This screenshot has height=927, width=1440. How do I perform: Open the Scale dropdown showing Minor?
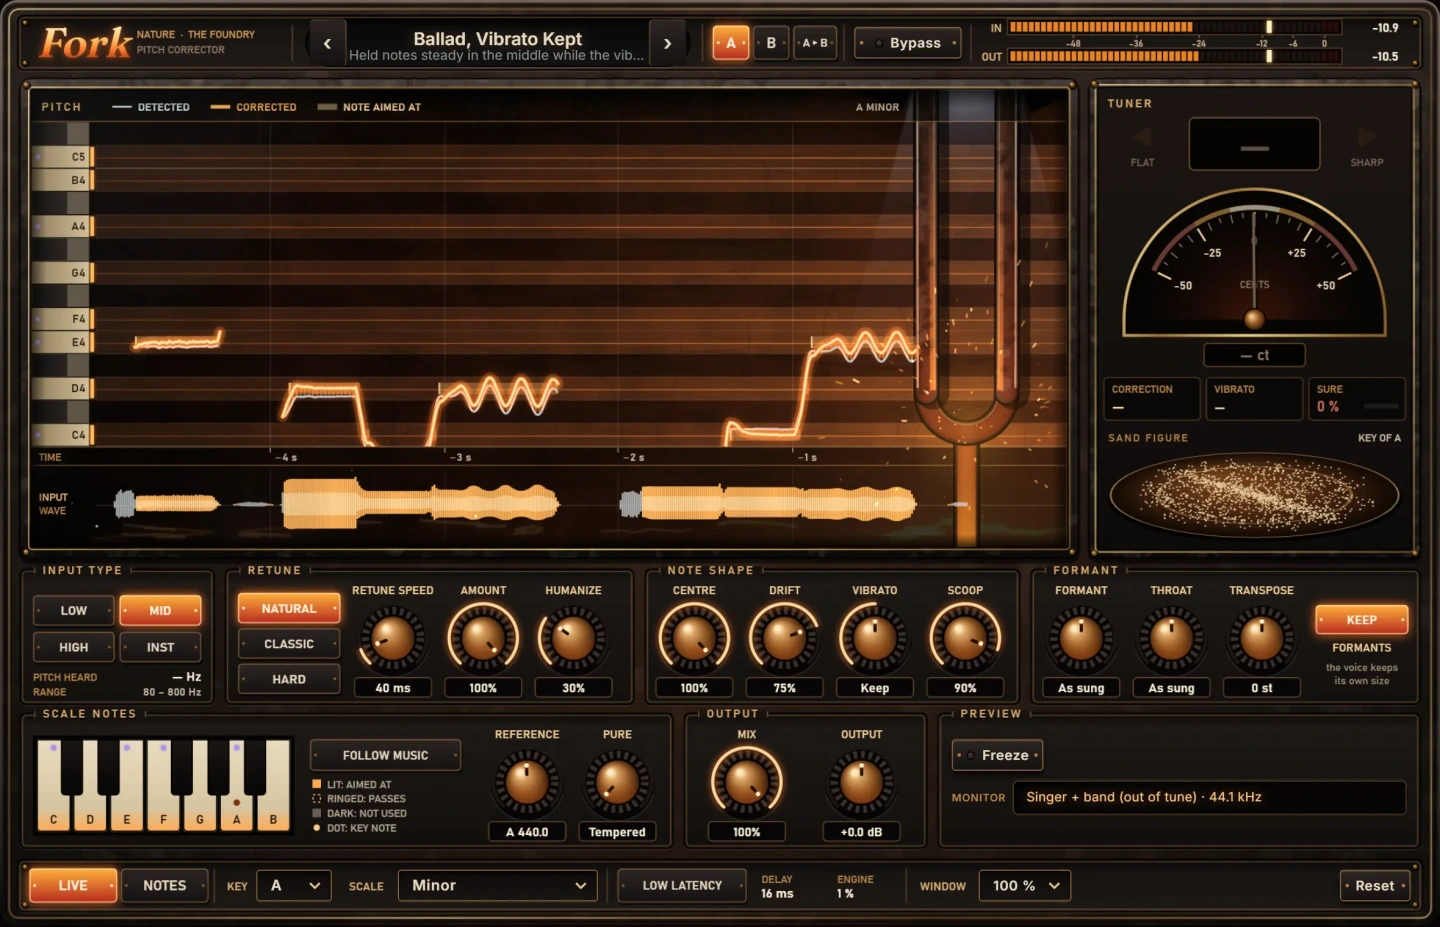coord(498,885)
